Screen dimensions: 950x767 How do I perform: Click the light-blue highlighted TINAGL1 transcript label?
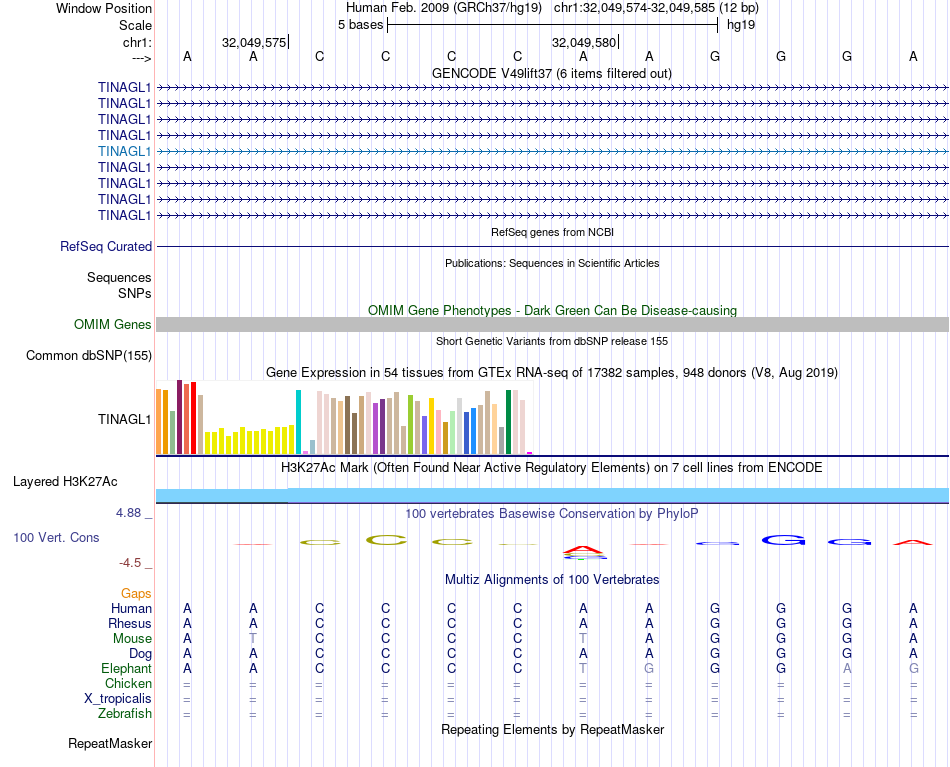pos(124,151)
